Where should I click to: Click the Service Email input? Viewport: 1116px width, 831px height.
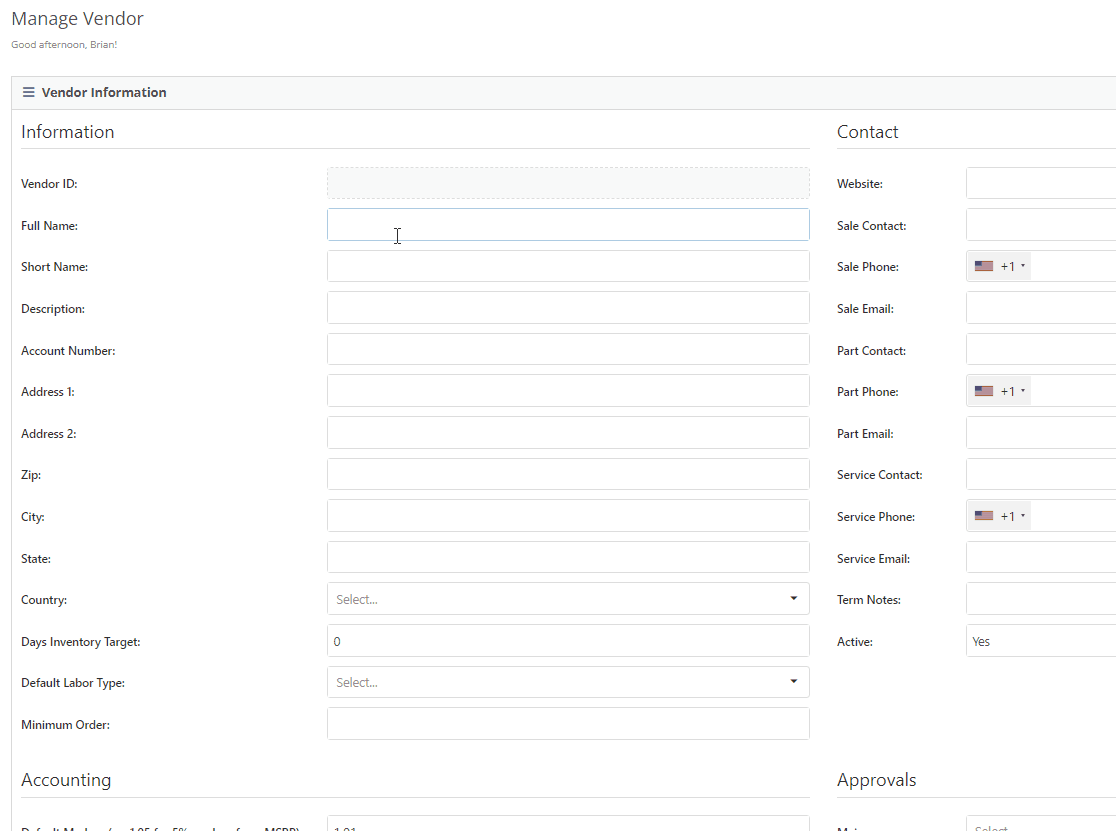point(1041,558)
